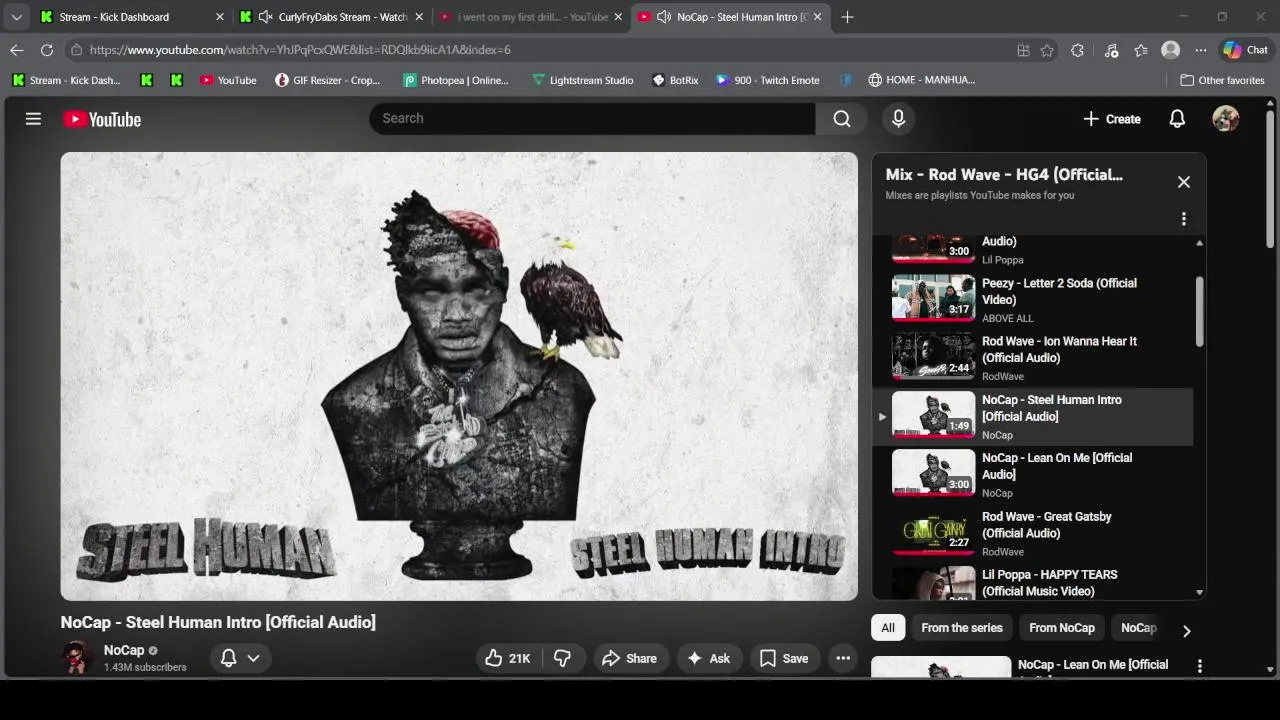Play Peezy - Letter 2 Soda from playlist
This screenshot has height=720, width=1280.
1032,298
